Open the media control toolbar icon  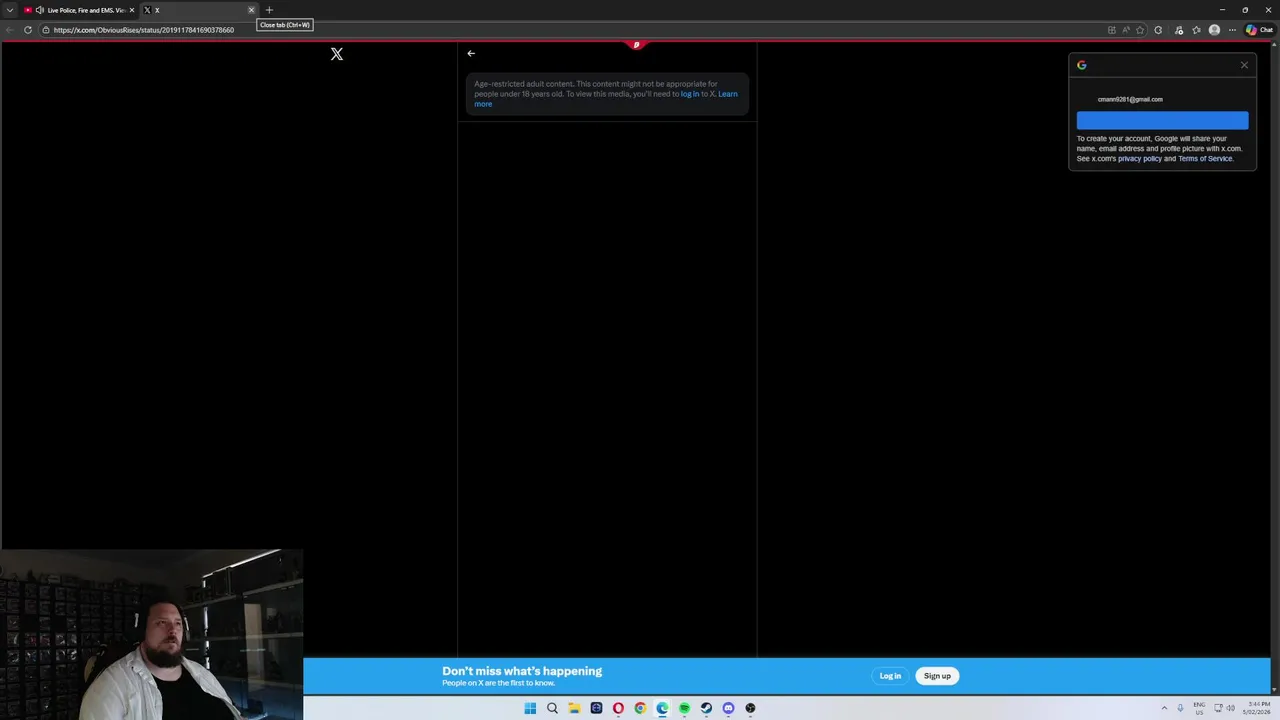[x=1179, y=30]
